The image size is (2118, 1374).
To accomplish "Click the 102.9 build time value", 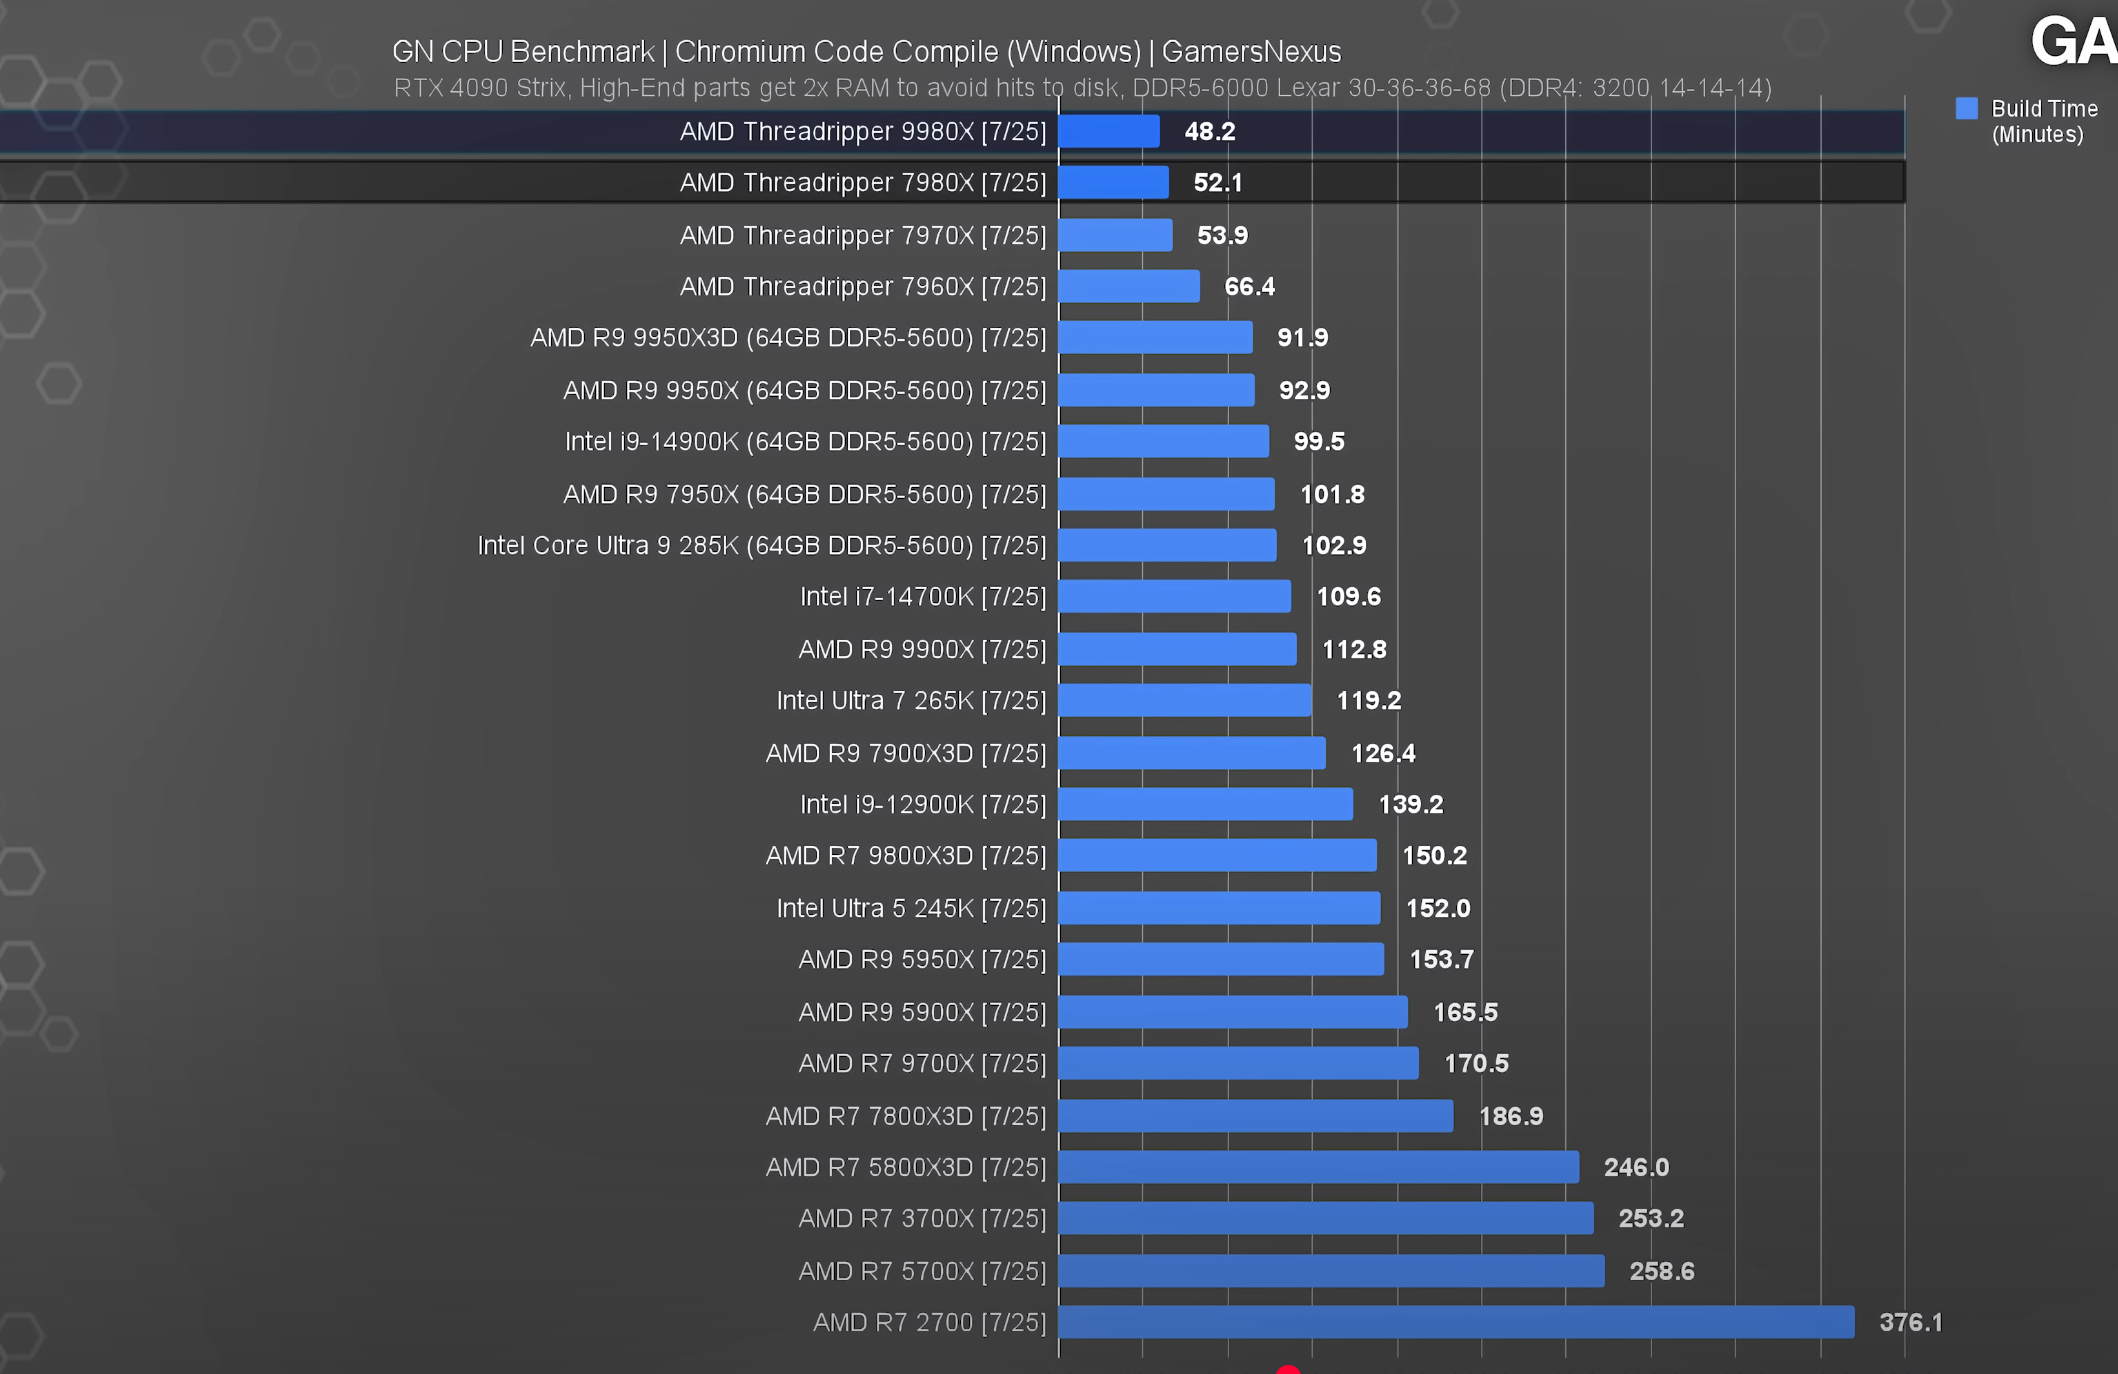I will tap(1334, 545).
